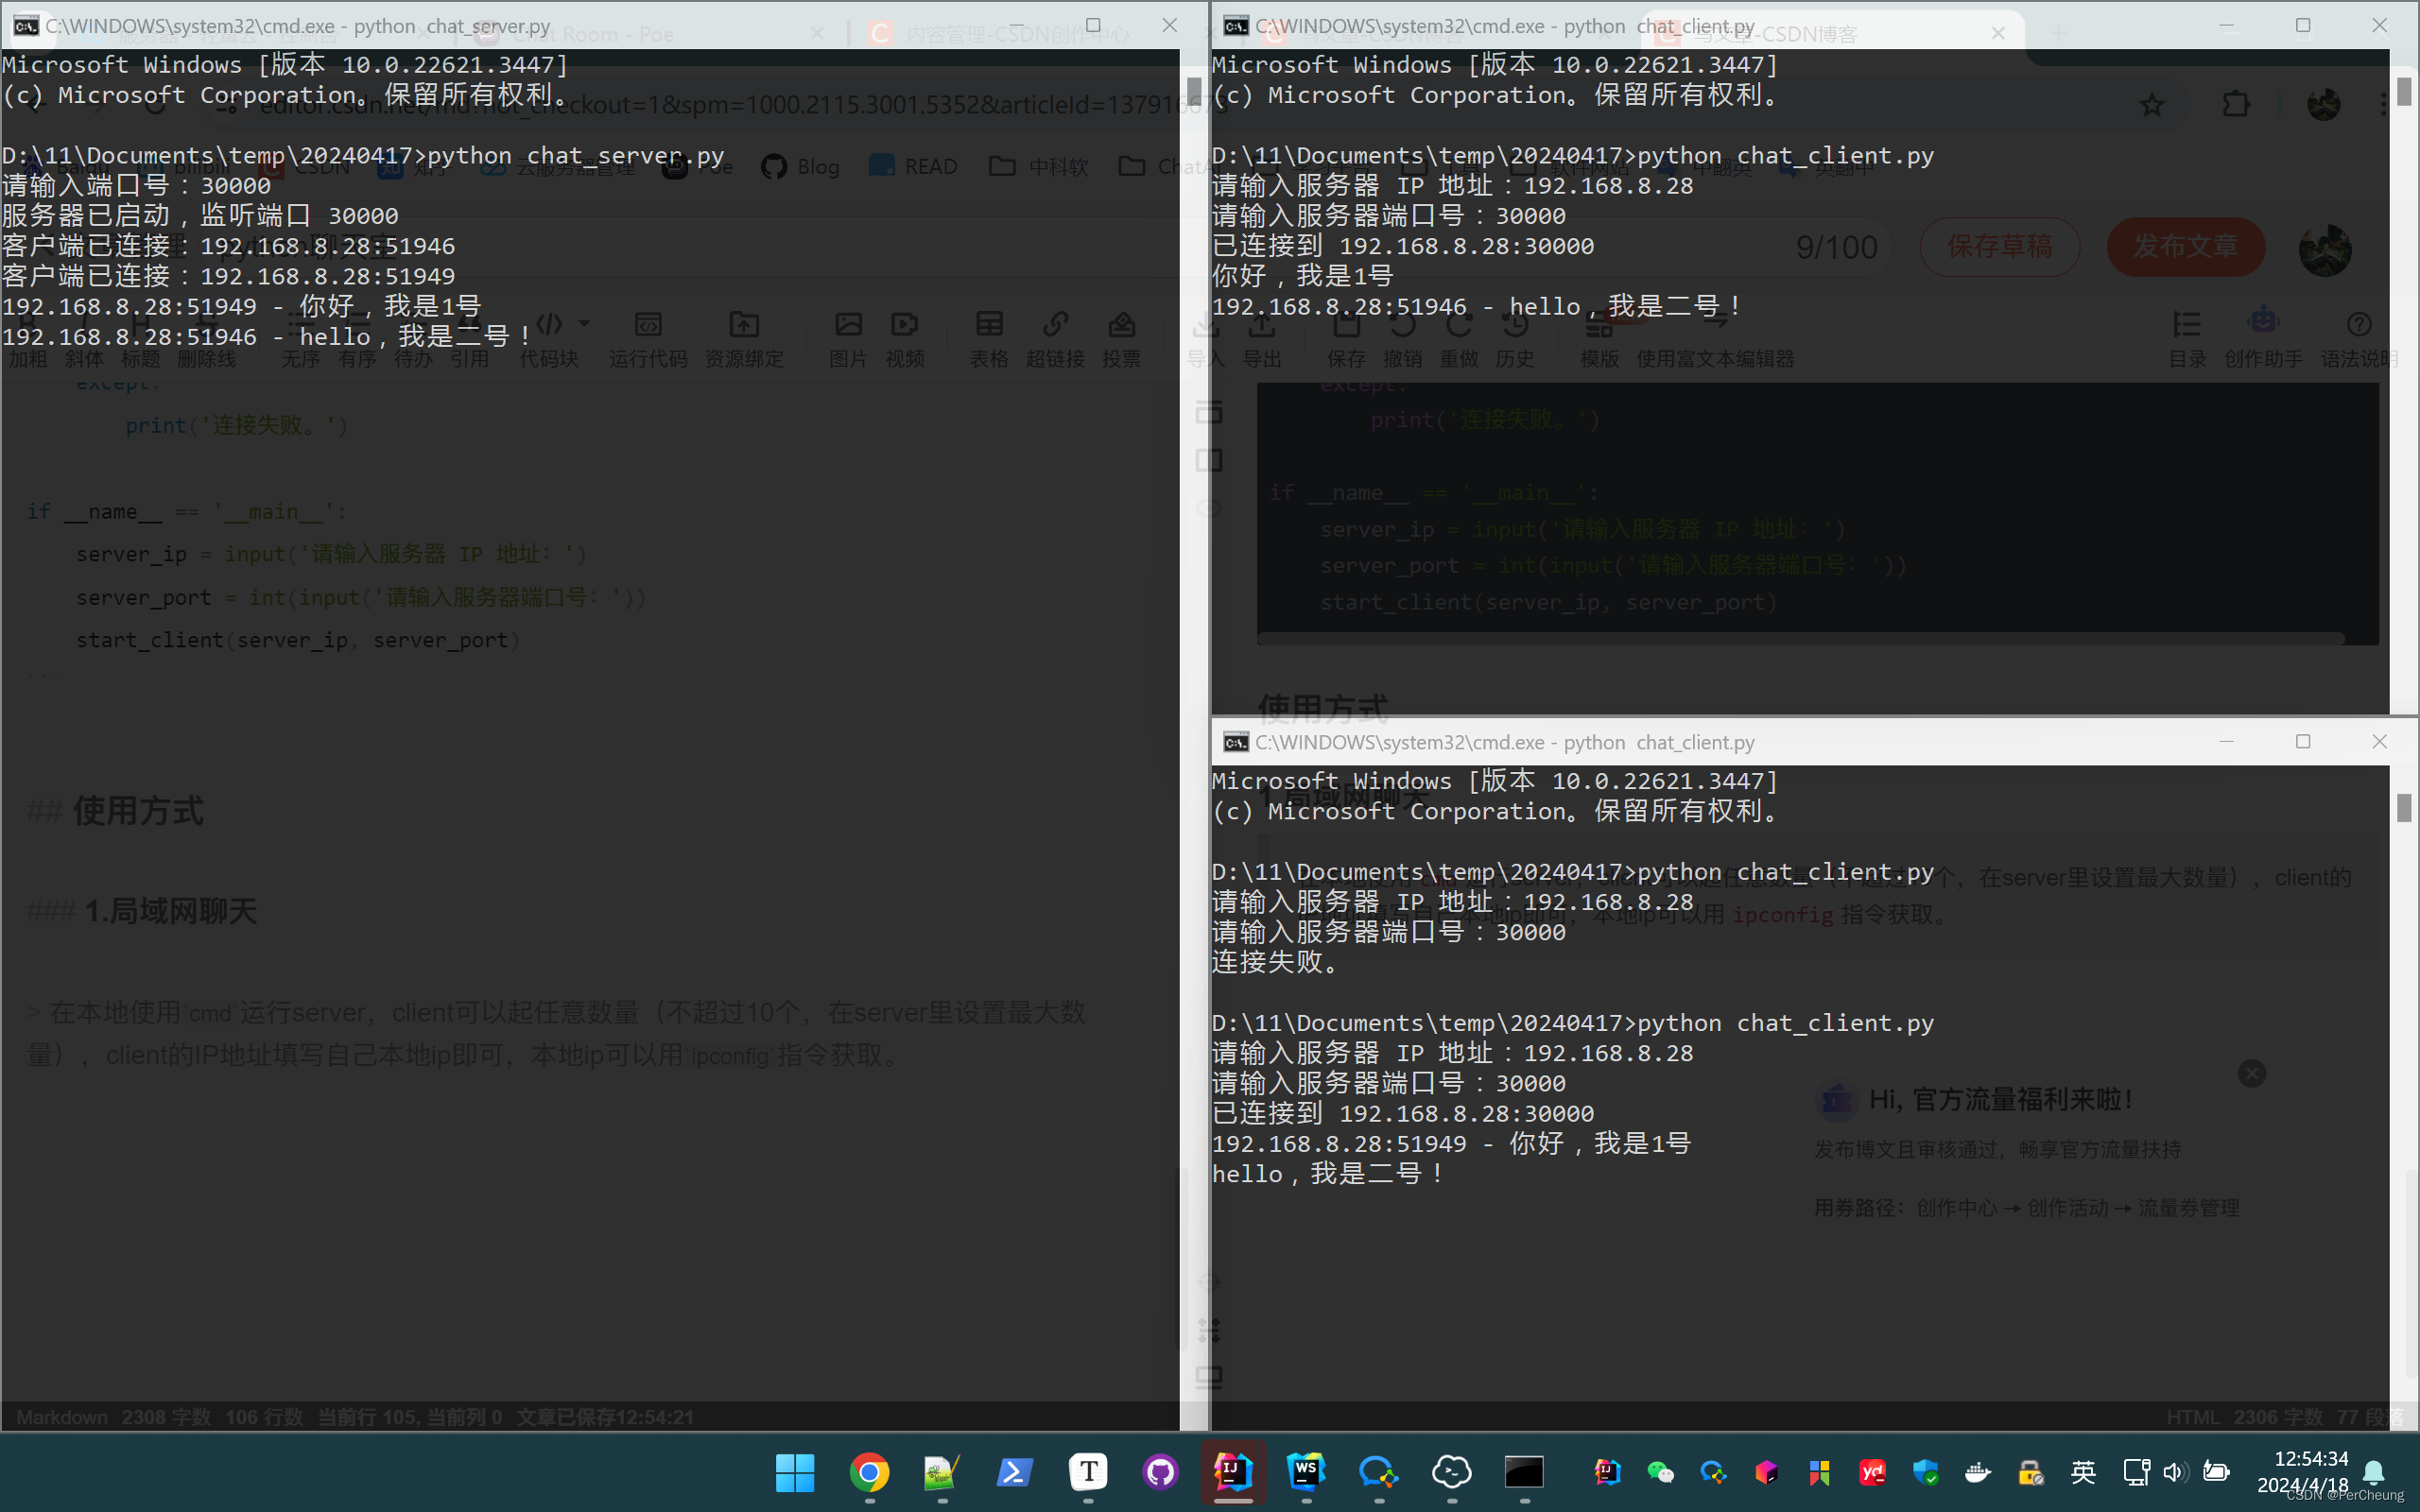Click upper client line '192.168.8.28:51946 - hello，我是二号！'
Viewport: 2420px width, 1512px height.
click(1478, 306)
